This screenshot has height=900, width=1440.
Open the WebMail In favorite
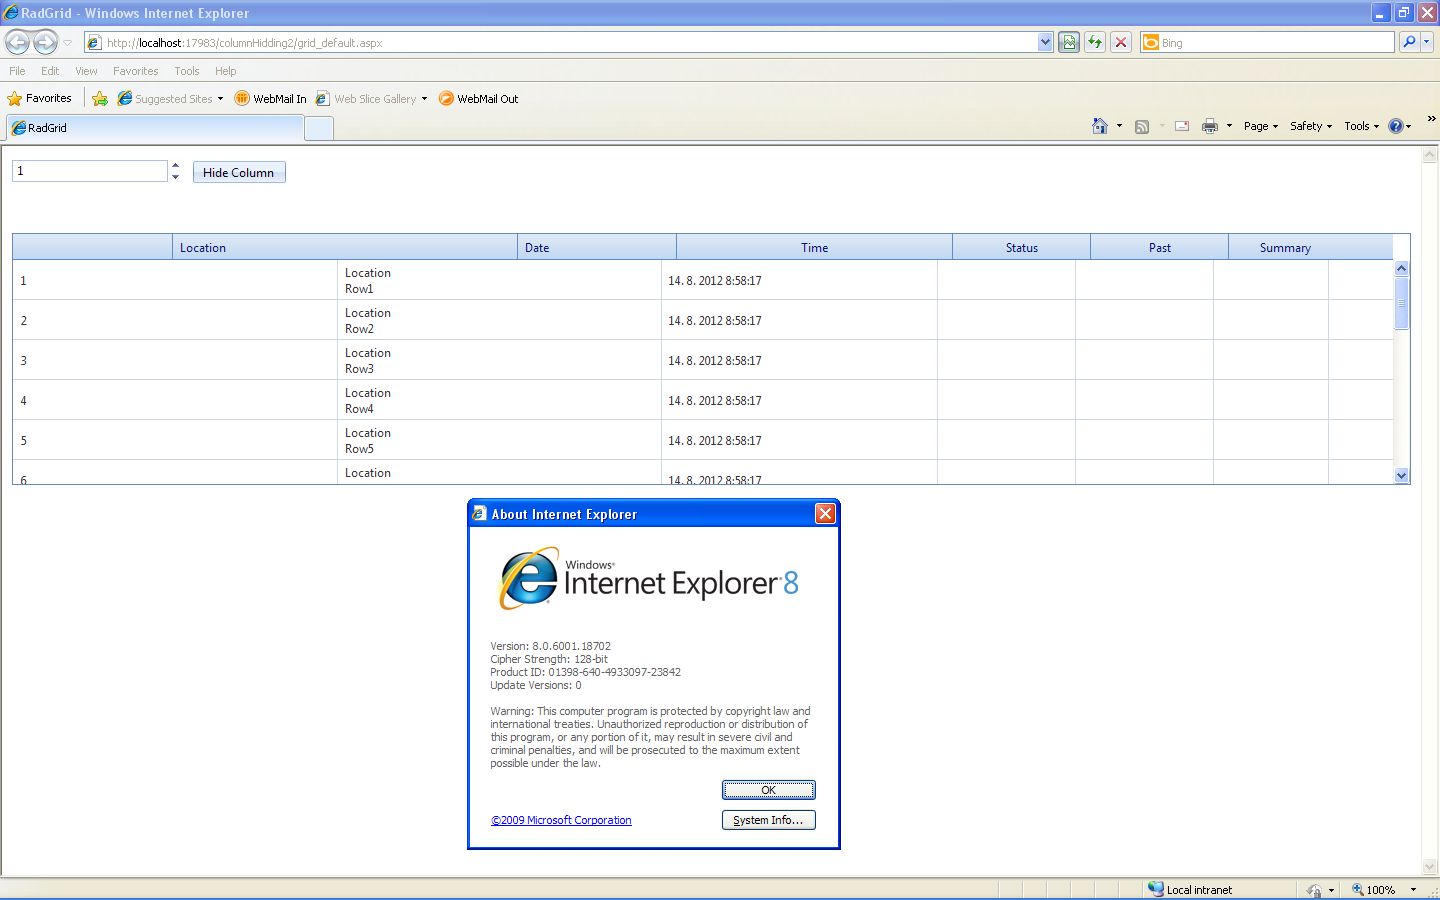point(270,98)
